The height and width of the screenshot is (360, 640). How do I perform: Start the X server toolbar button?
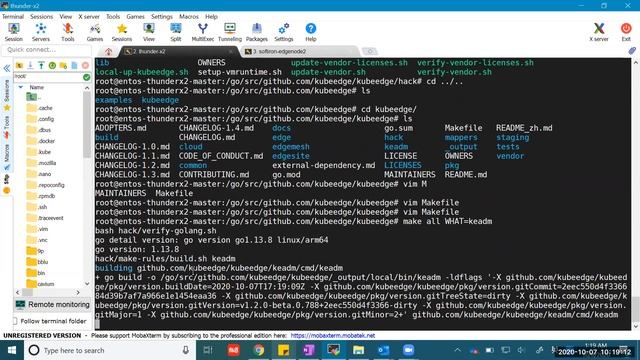click(x=599, y=32)
